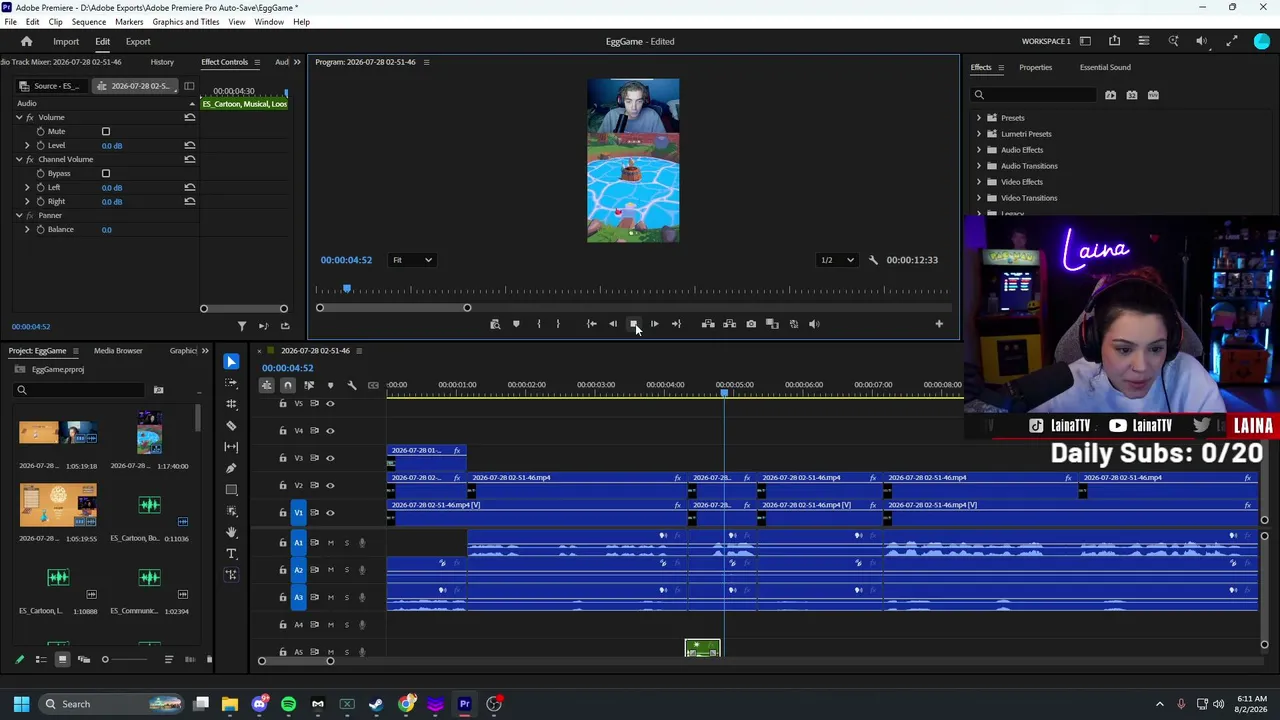Viewport: 1280px width, 720px height.
Task: Toggle lock on track V2
Action: click(x=283, y=485)
